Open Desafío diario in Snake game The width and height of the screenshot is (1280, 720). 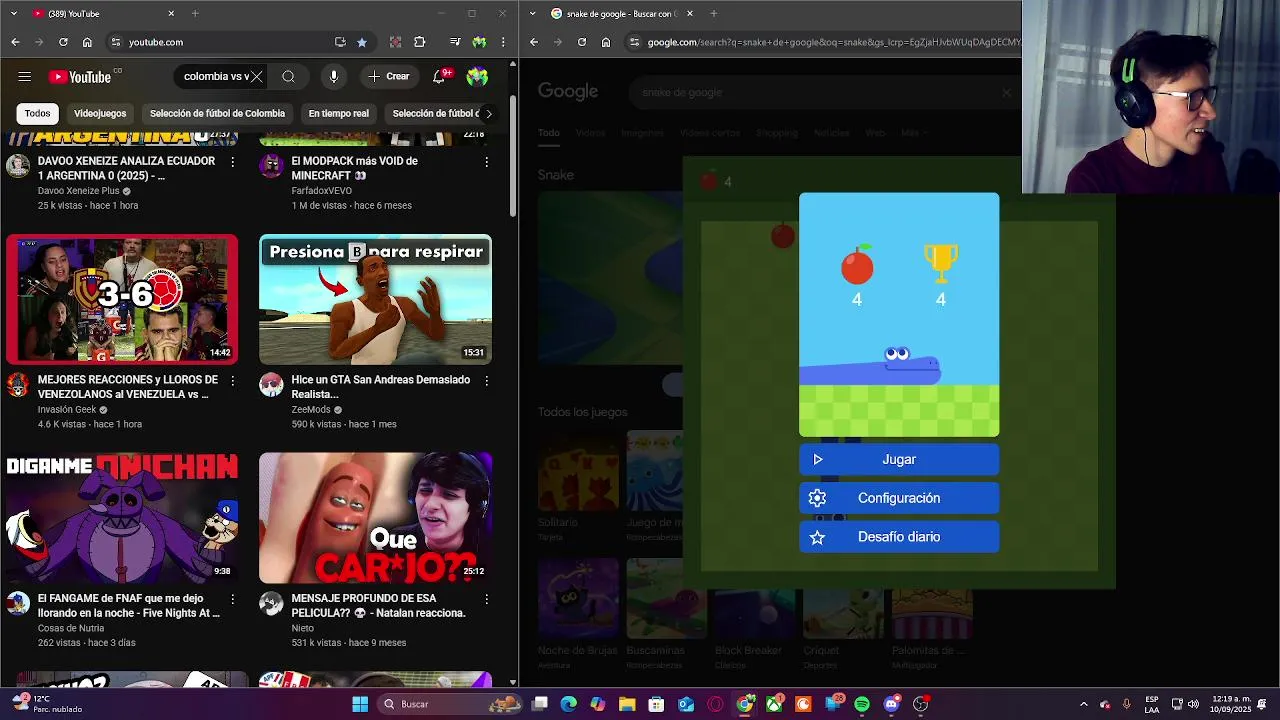coord(899,537)
